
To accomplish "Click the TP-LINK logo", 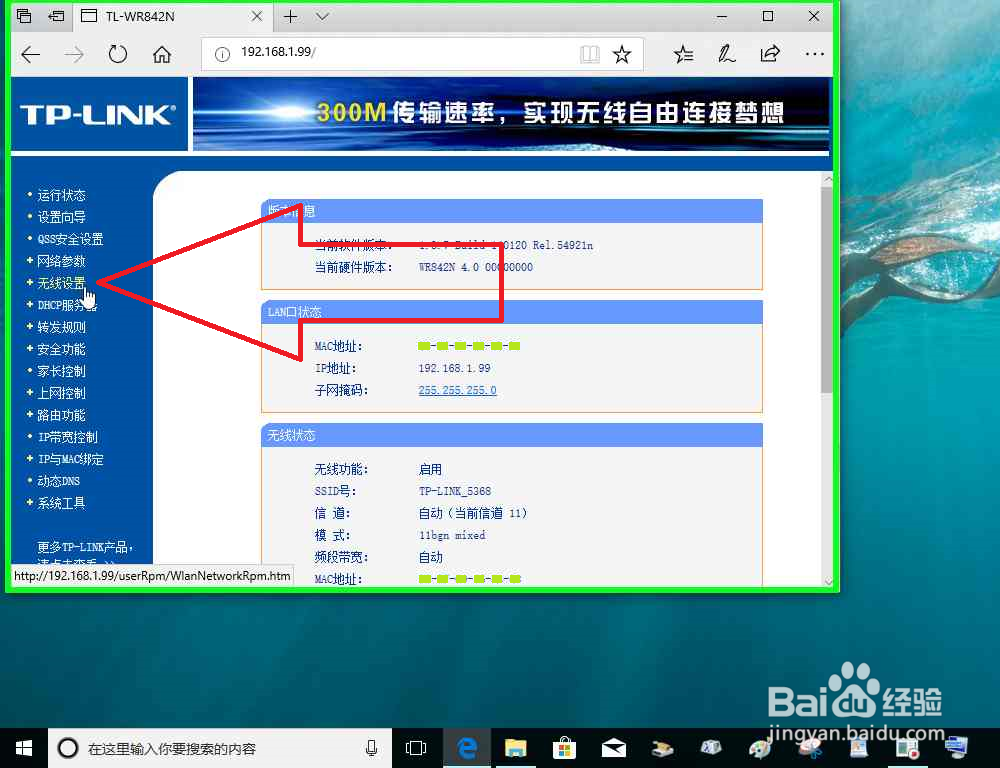I will pos(98,114).
